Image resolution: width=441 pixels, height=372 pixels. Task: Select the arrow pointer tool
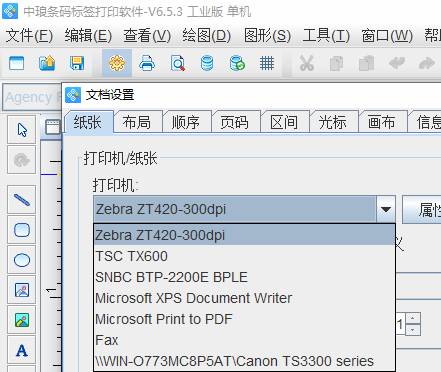pos(22,130)
